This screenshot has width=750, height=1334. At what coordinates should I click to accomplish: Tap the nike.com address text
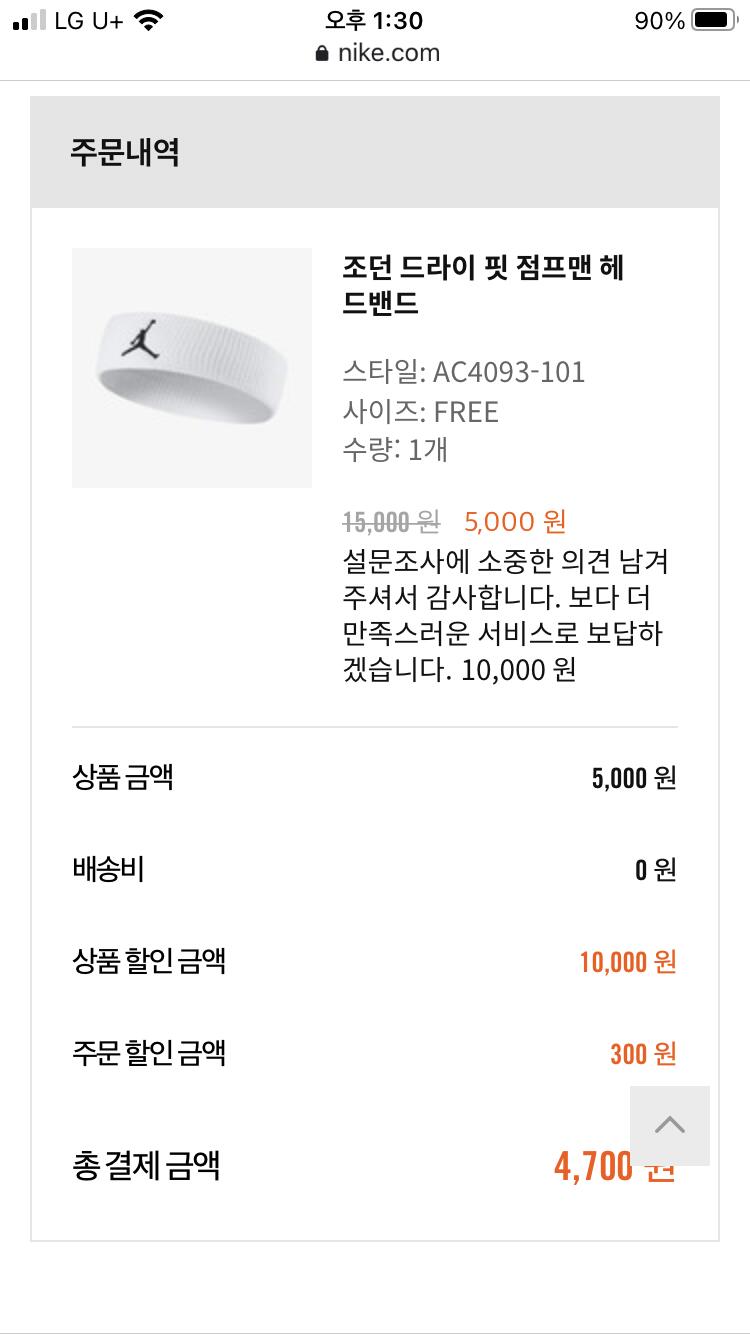(x=388, y=53)
